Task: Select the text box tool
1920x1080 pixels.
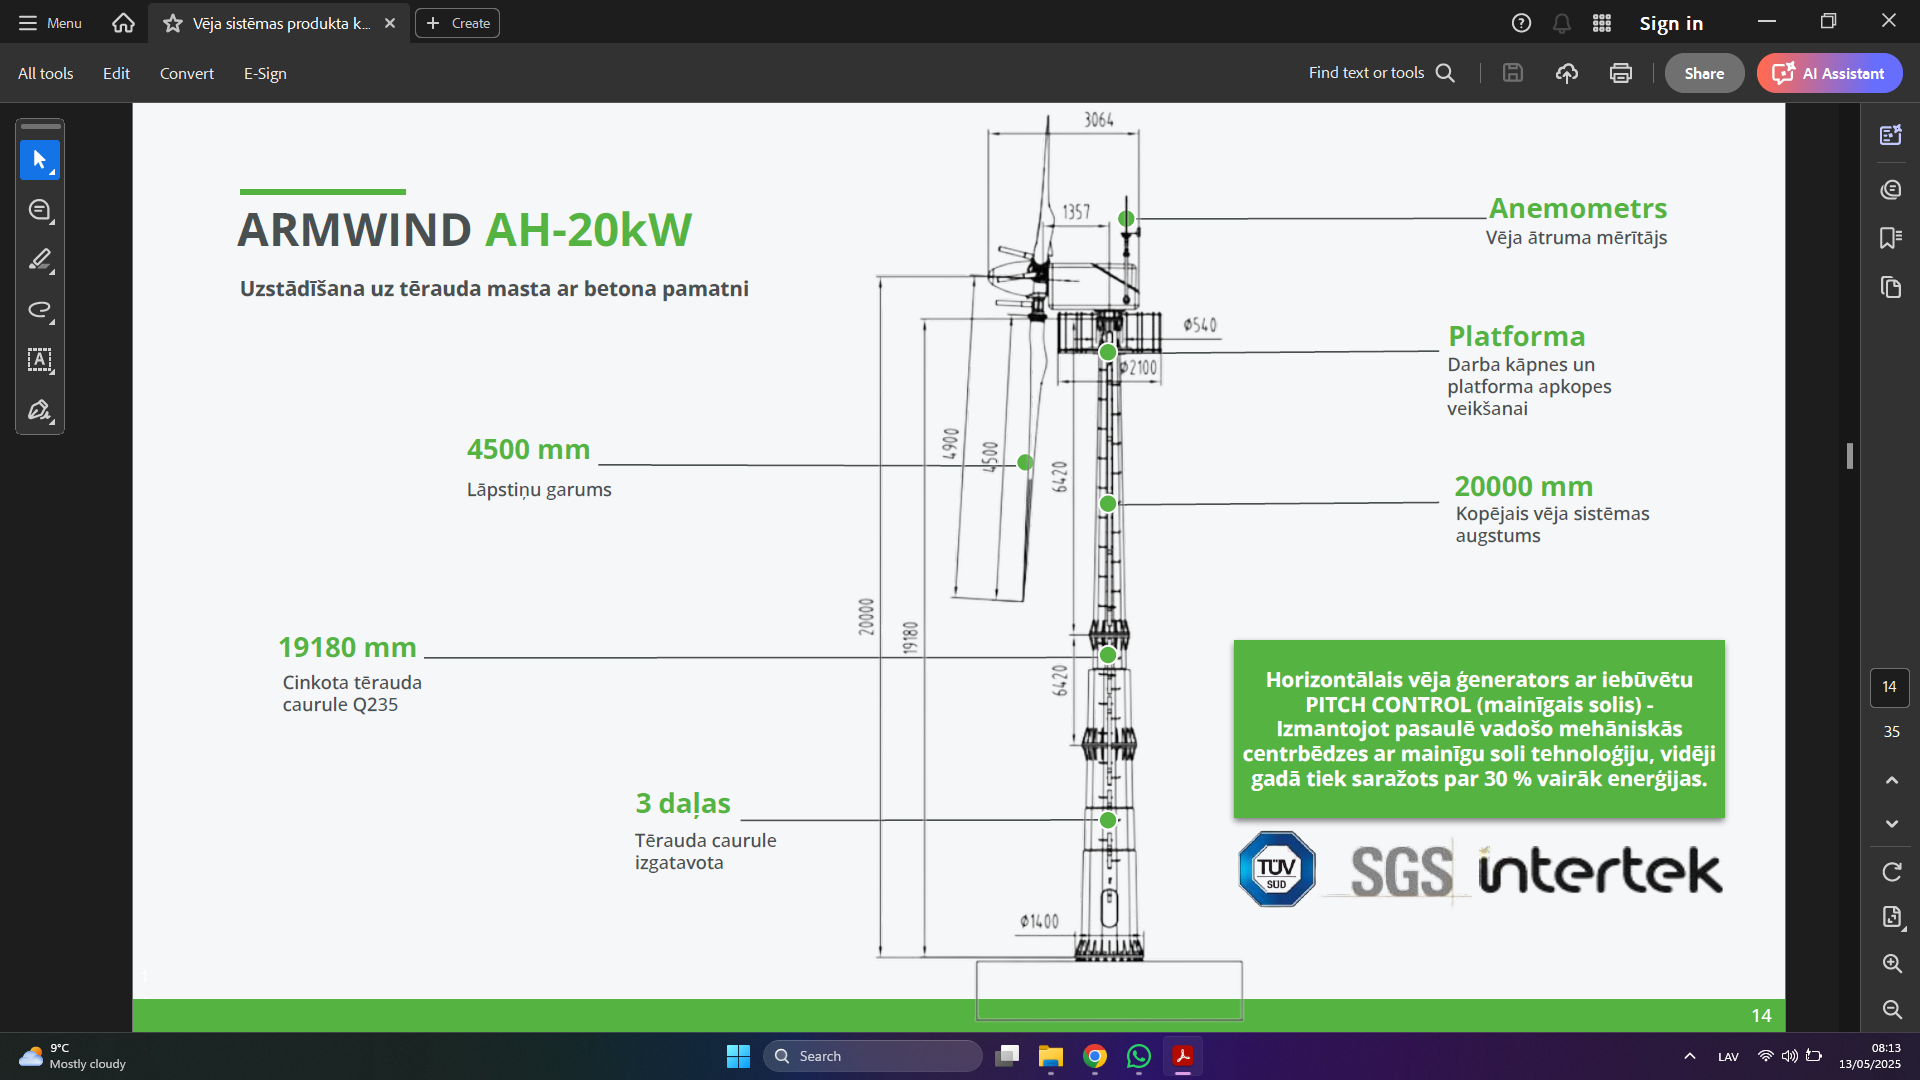Action: click(x=39, y=360)
